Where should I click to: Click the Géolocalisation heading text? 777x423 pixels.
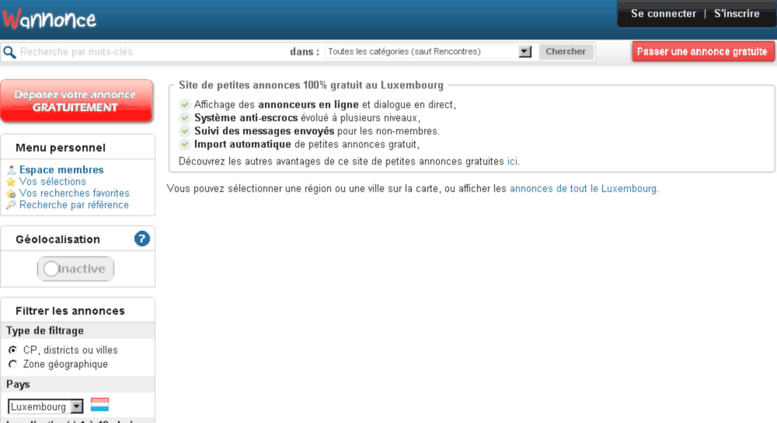(57, 239)
